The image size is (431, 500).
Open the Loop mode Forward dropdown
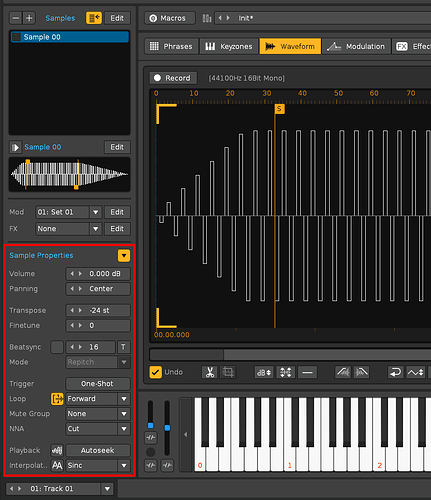(98, 399)
